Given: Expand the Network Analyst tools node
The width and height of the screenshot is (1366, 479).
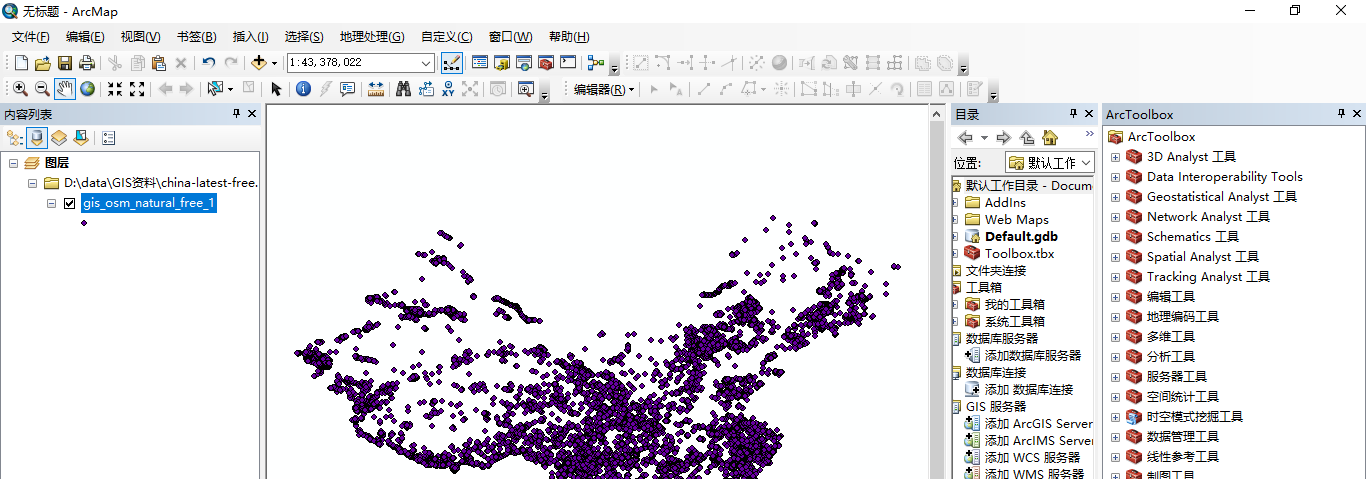Looking at the screenshot, I should point(1115,217).
